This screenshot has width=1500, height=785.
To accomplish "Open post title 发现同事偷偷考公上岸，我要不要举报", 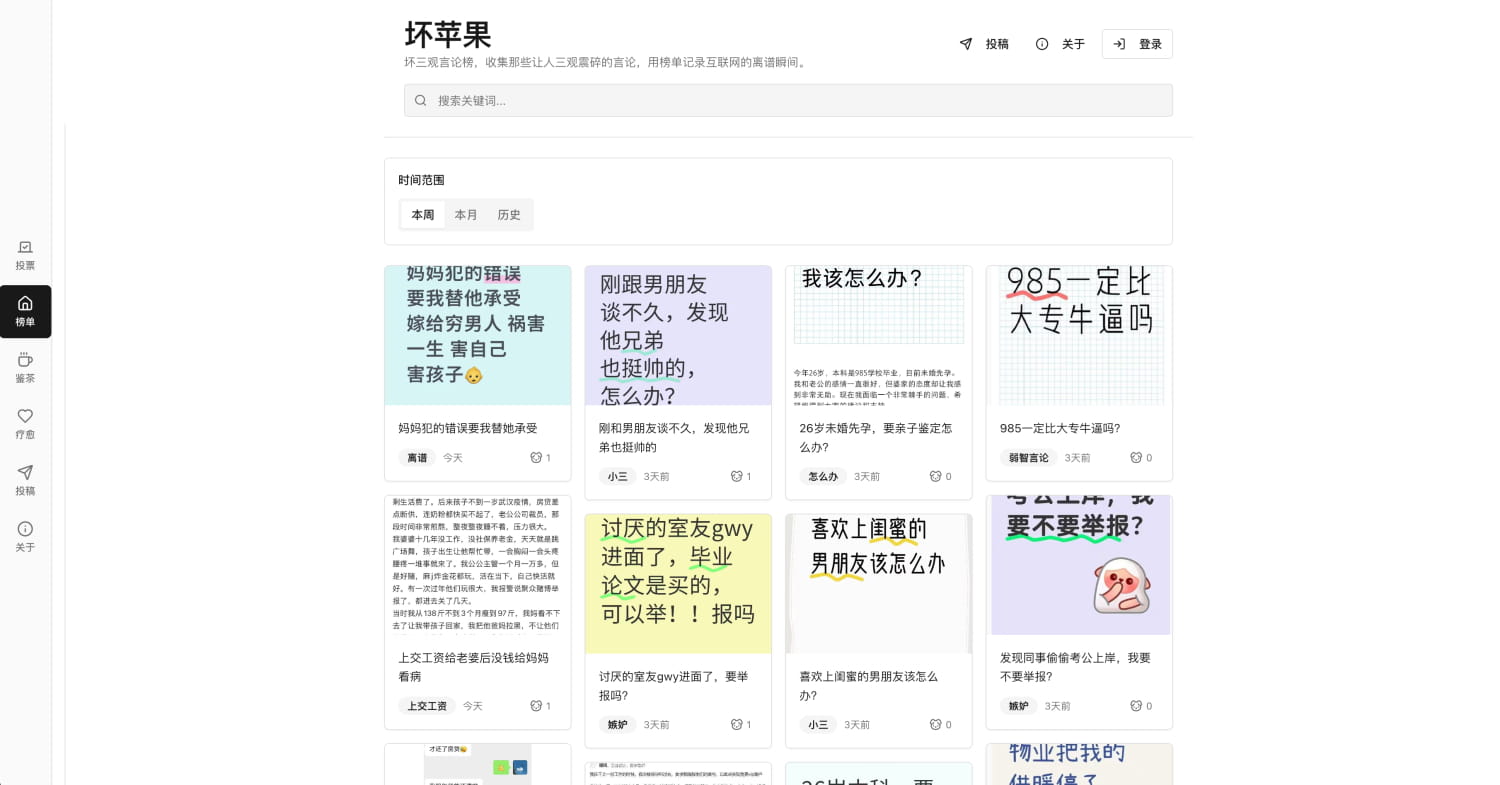I will [x=1076, y=667].
